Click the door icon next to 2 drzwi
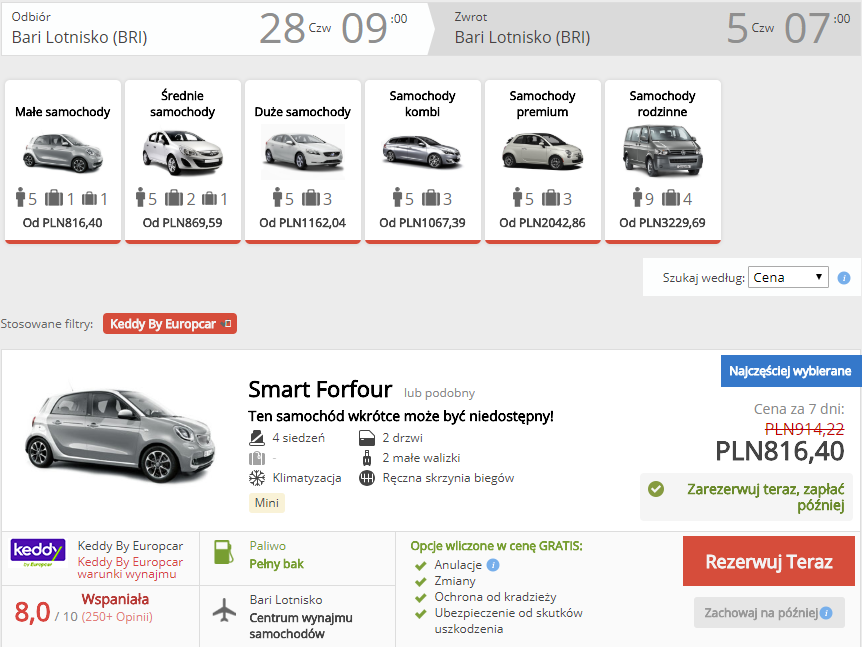862x647 pixels. click(x=367, y=438)
